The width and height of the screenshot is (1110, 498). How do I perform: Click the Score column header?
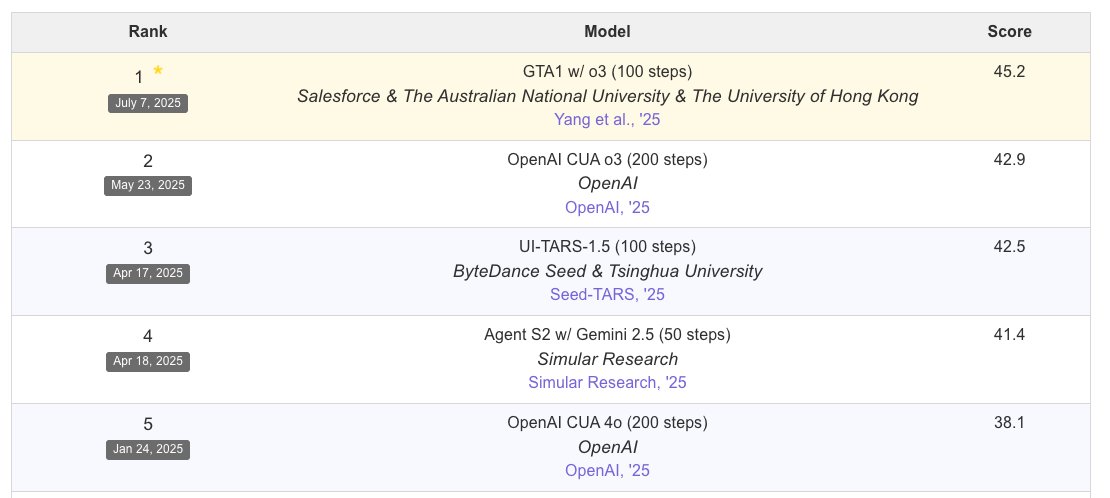click(x=1009, y=32)
